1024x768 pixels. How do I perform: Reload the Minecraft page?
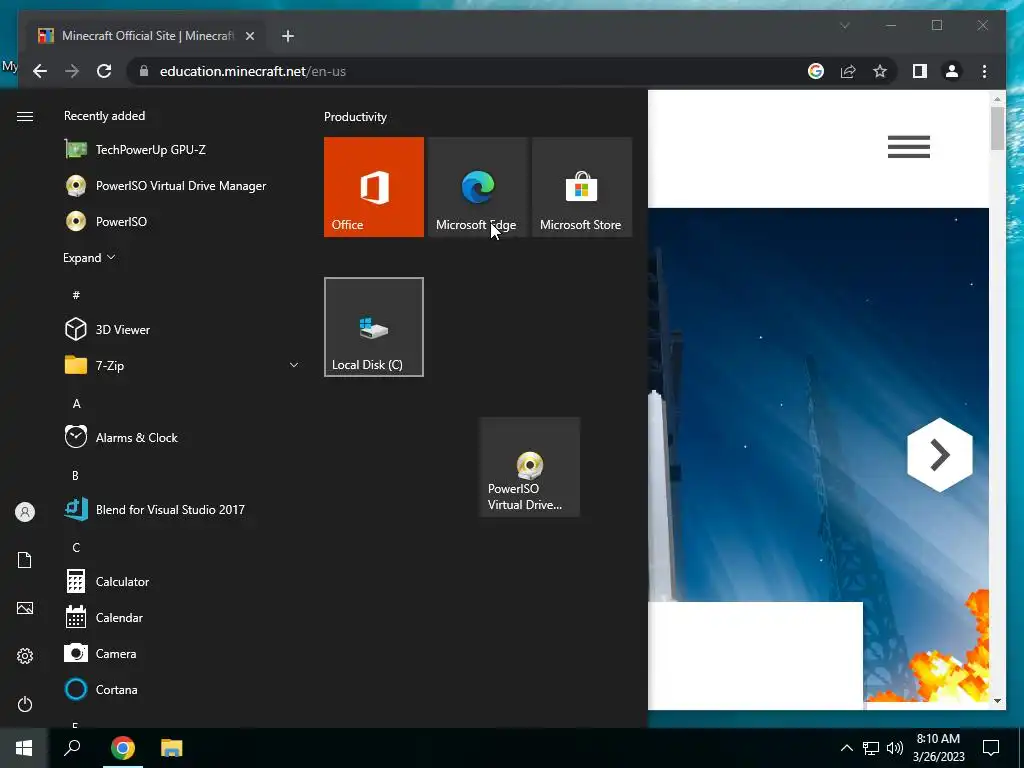pyautogui.click(x=104, y=71)
